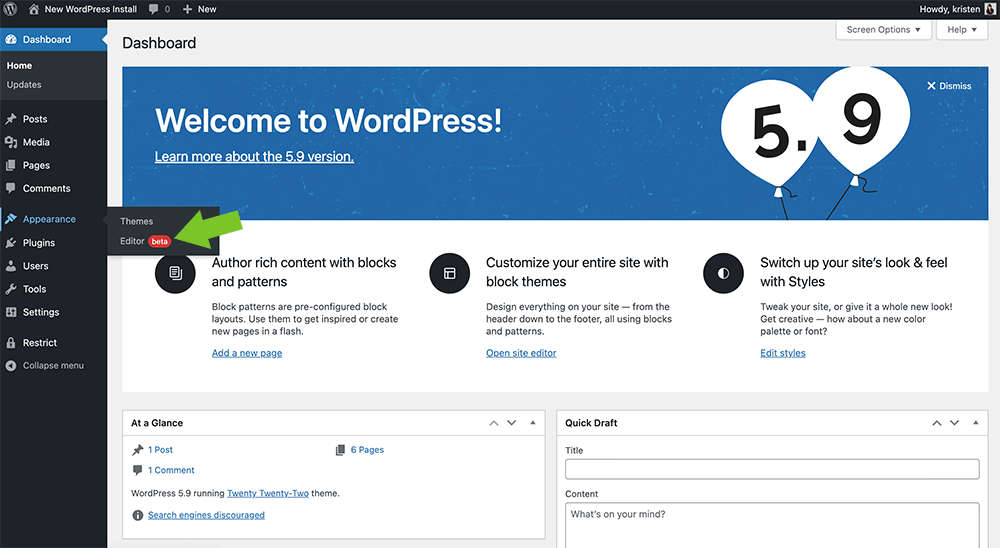The width and height of the screenshot is (1000, 548).
Task: Expand the Help dropdown tab
Action: pyautogui.click(x=962, y=29)
